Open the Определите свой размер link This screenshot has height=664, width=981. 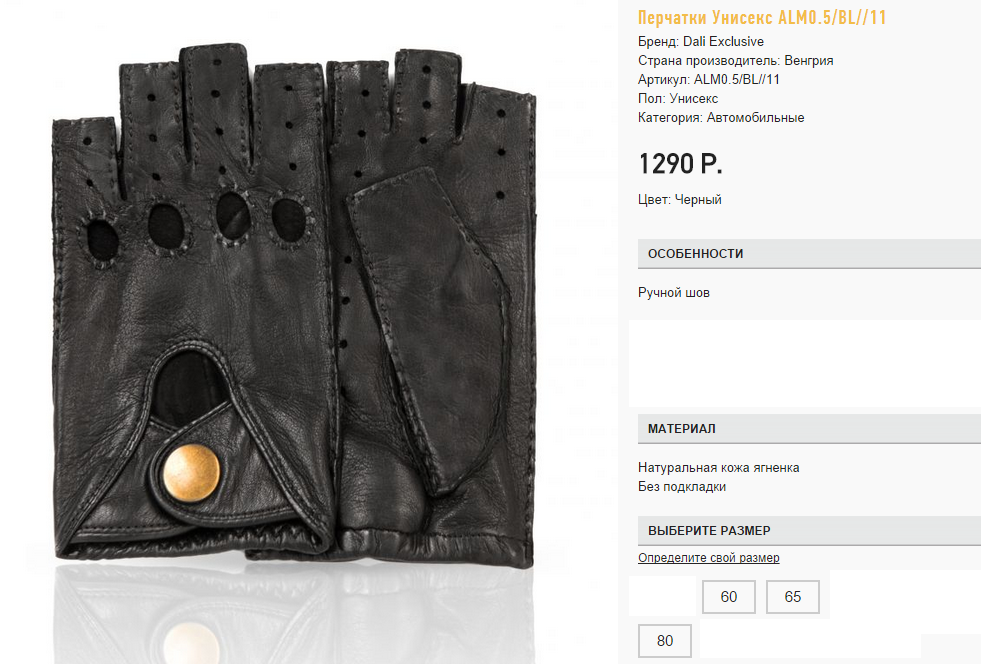click(x=709, y=557)
